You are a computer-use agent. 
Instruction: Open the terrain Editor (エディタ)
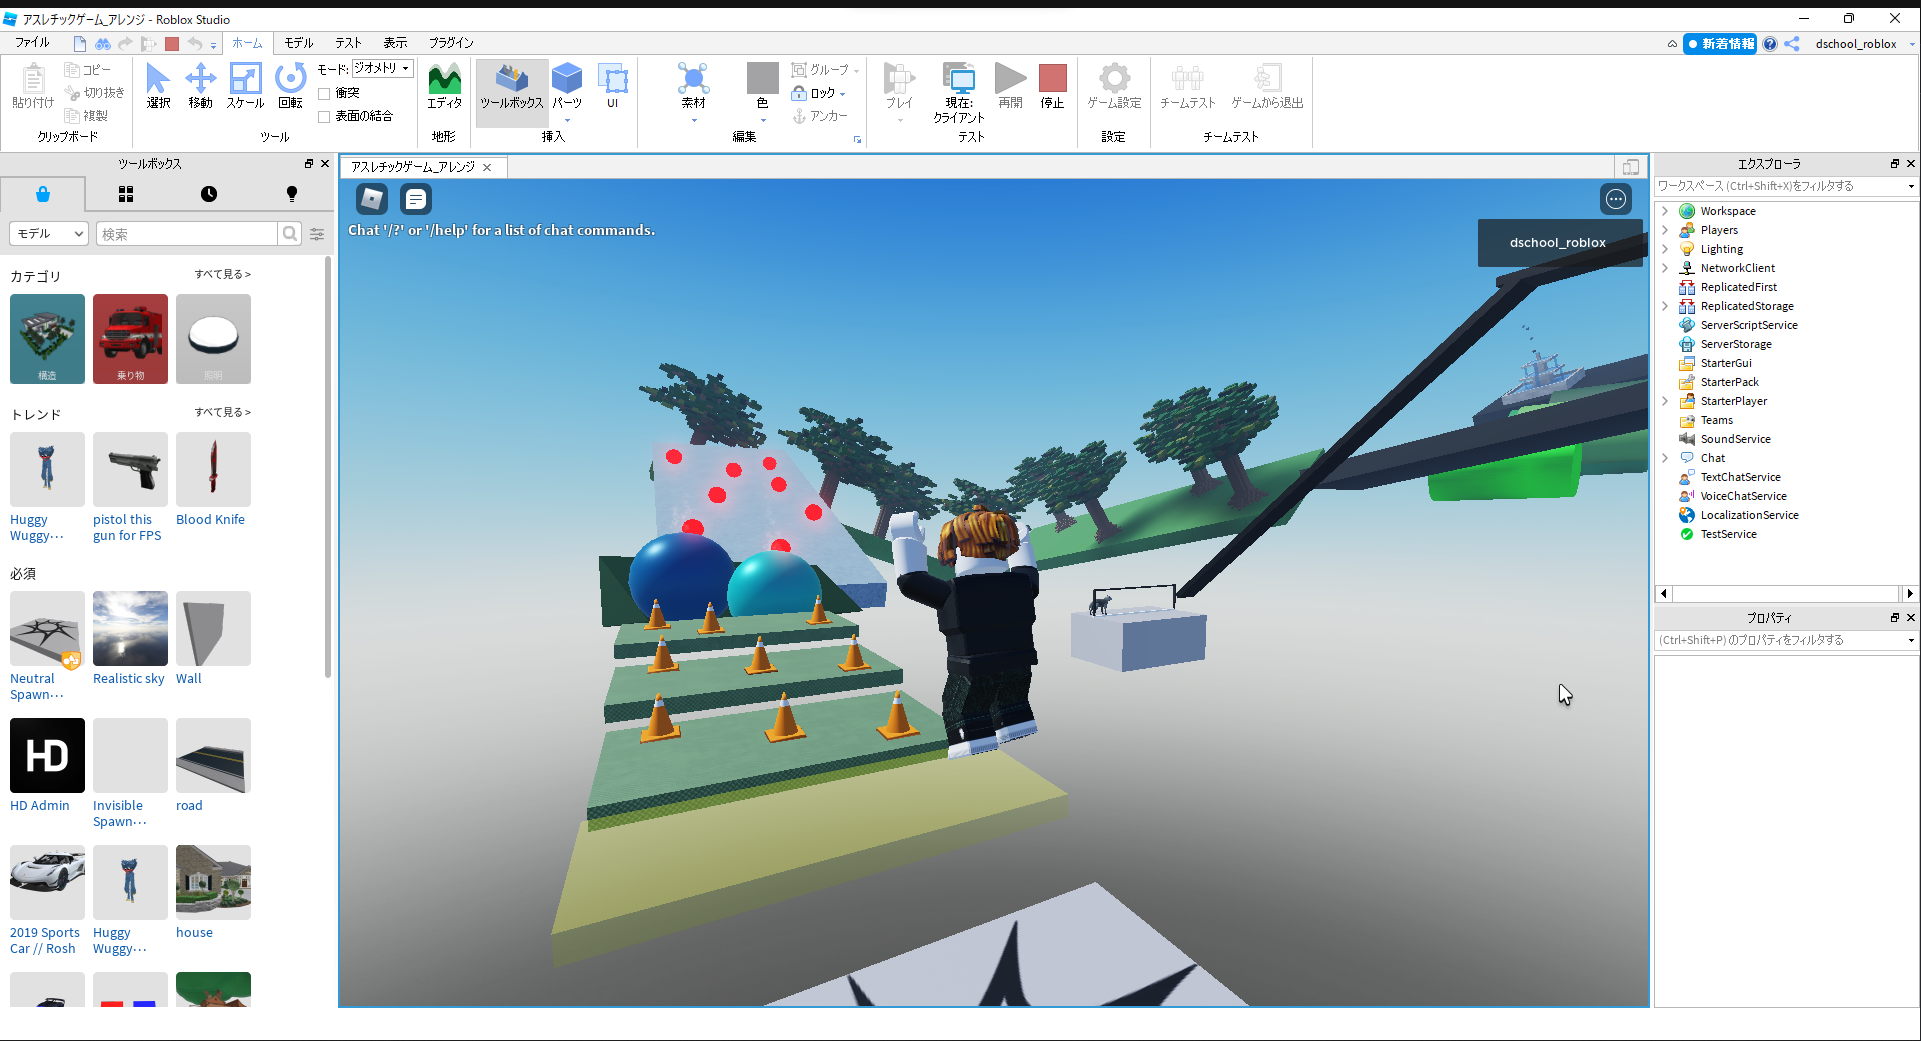point(444,85)
